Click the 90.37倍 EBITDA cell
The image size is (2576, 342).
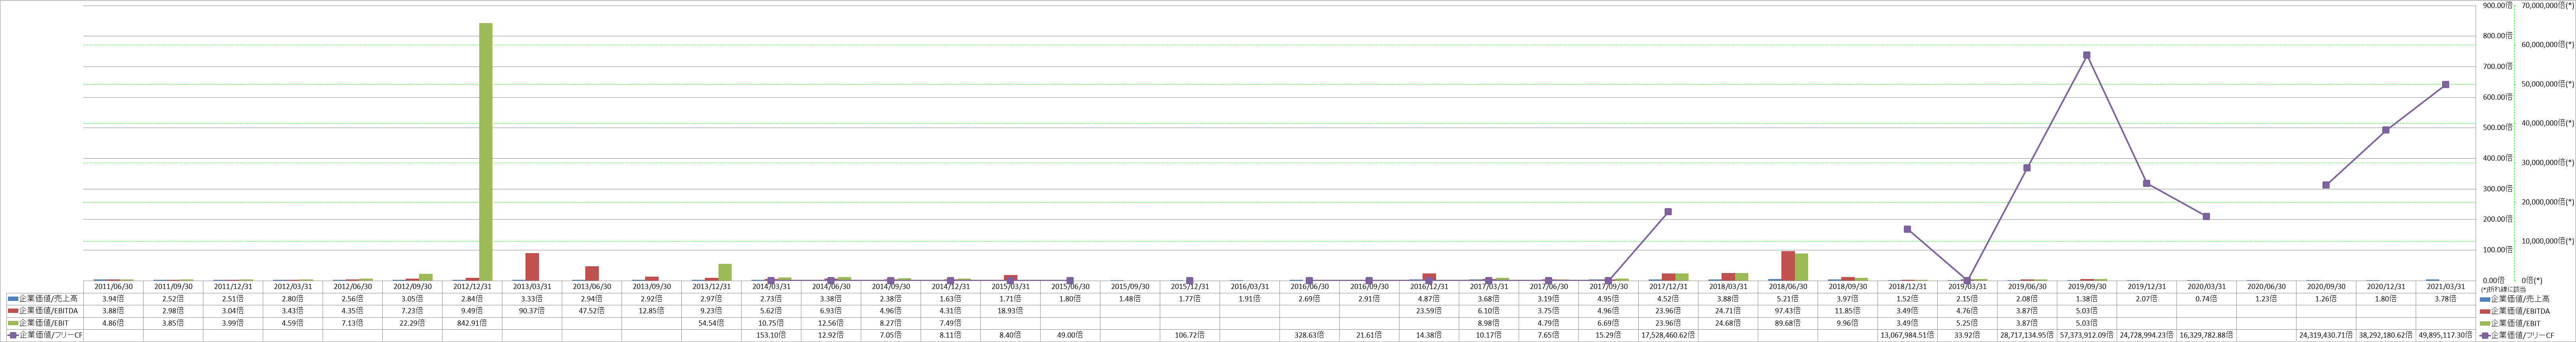532,310
